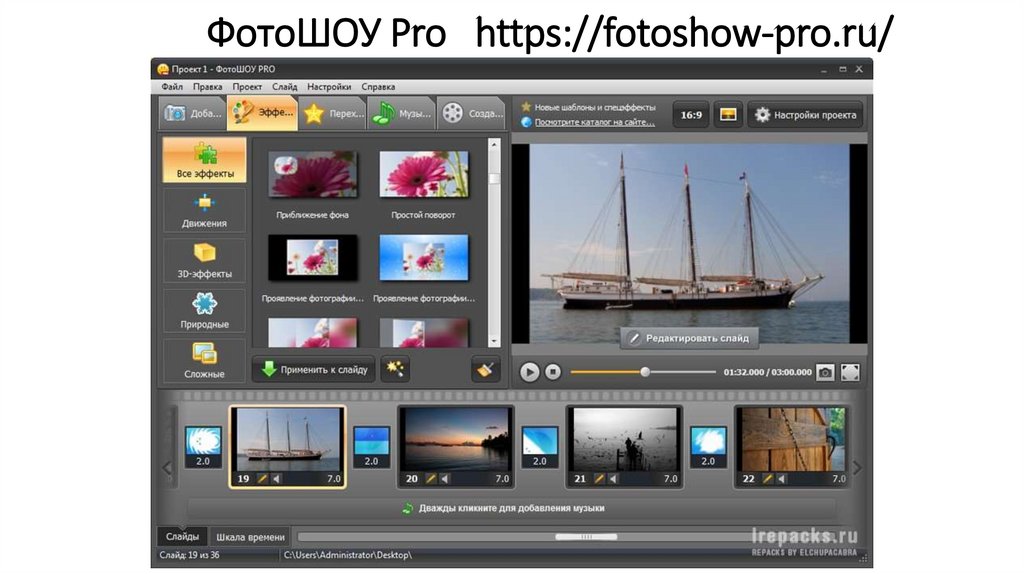Click the Редактировать слайд button
Screen dimensions: 1024x574
click(x=690, y=338)
